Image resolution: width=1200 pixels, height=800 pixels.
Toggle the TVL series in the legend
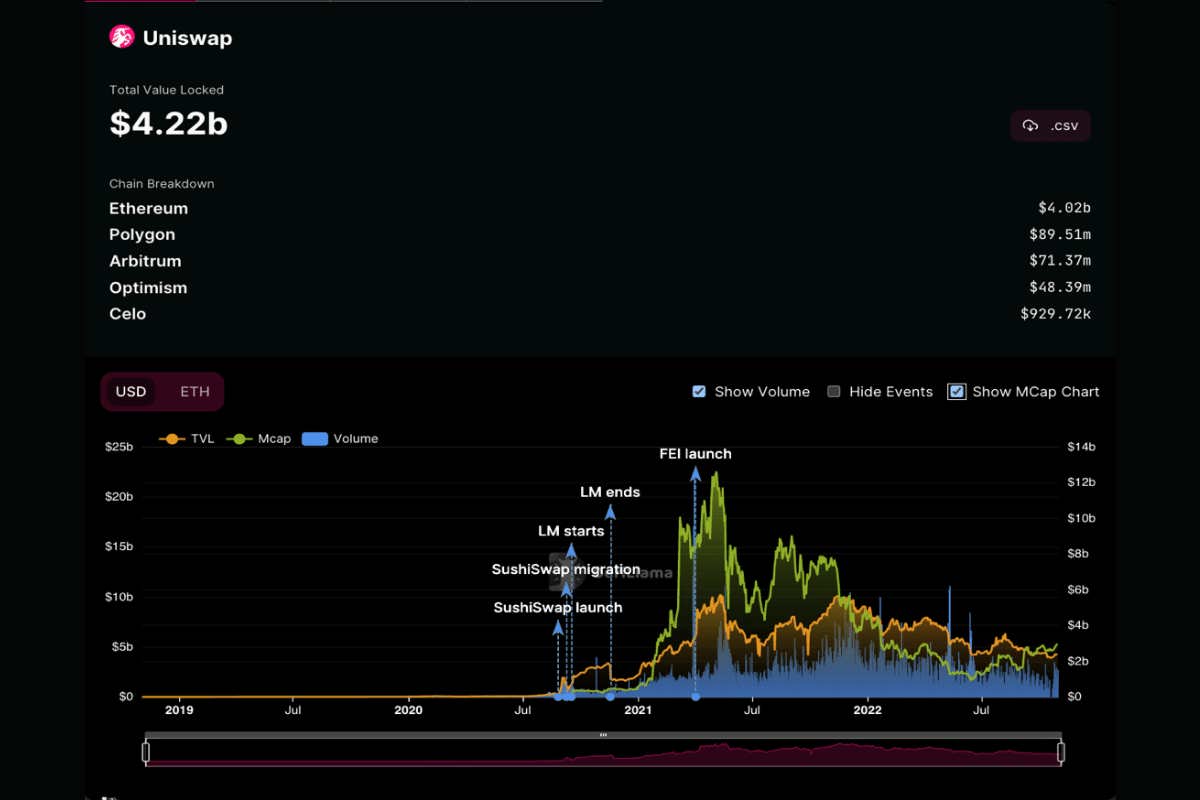pos(187,439)
